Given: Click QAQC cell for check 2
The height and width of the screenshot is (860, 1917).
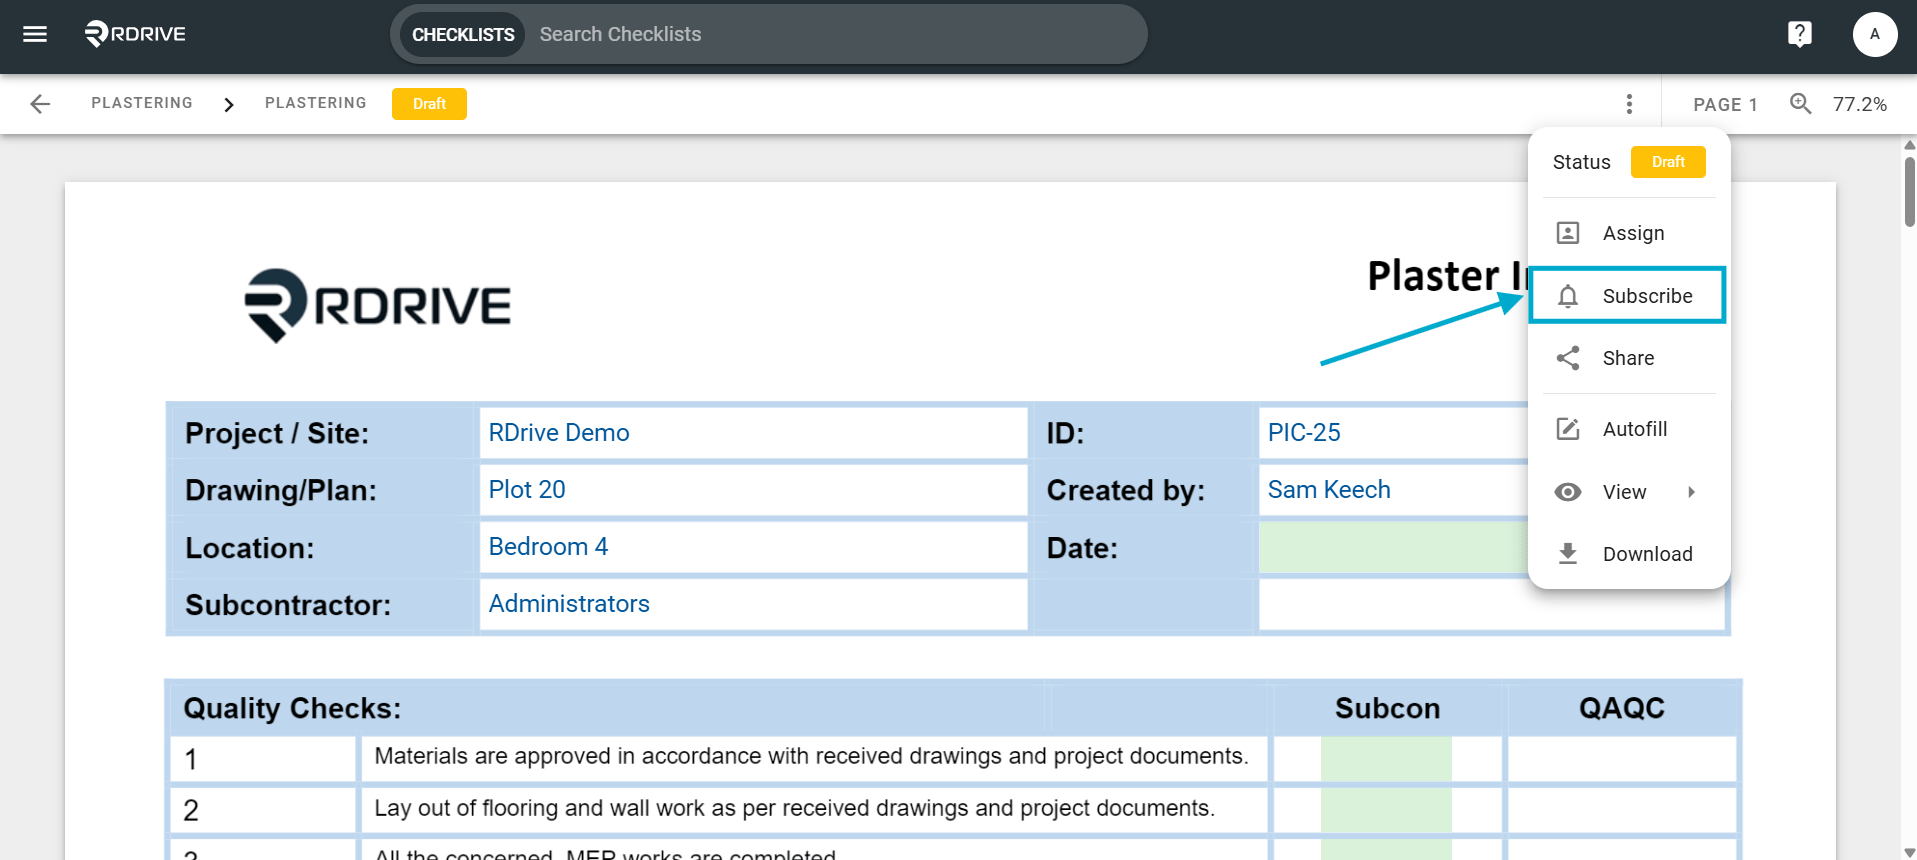Looking at the screenshot, I should [x=1621, y=810].
